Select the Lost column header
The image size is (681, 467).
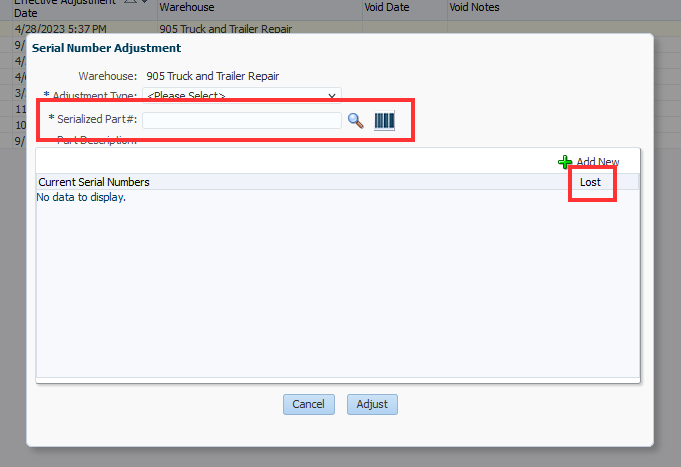(590, 182)
